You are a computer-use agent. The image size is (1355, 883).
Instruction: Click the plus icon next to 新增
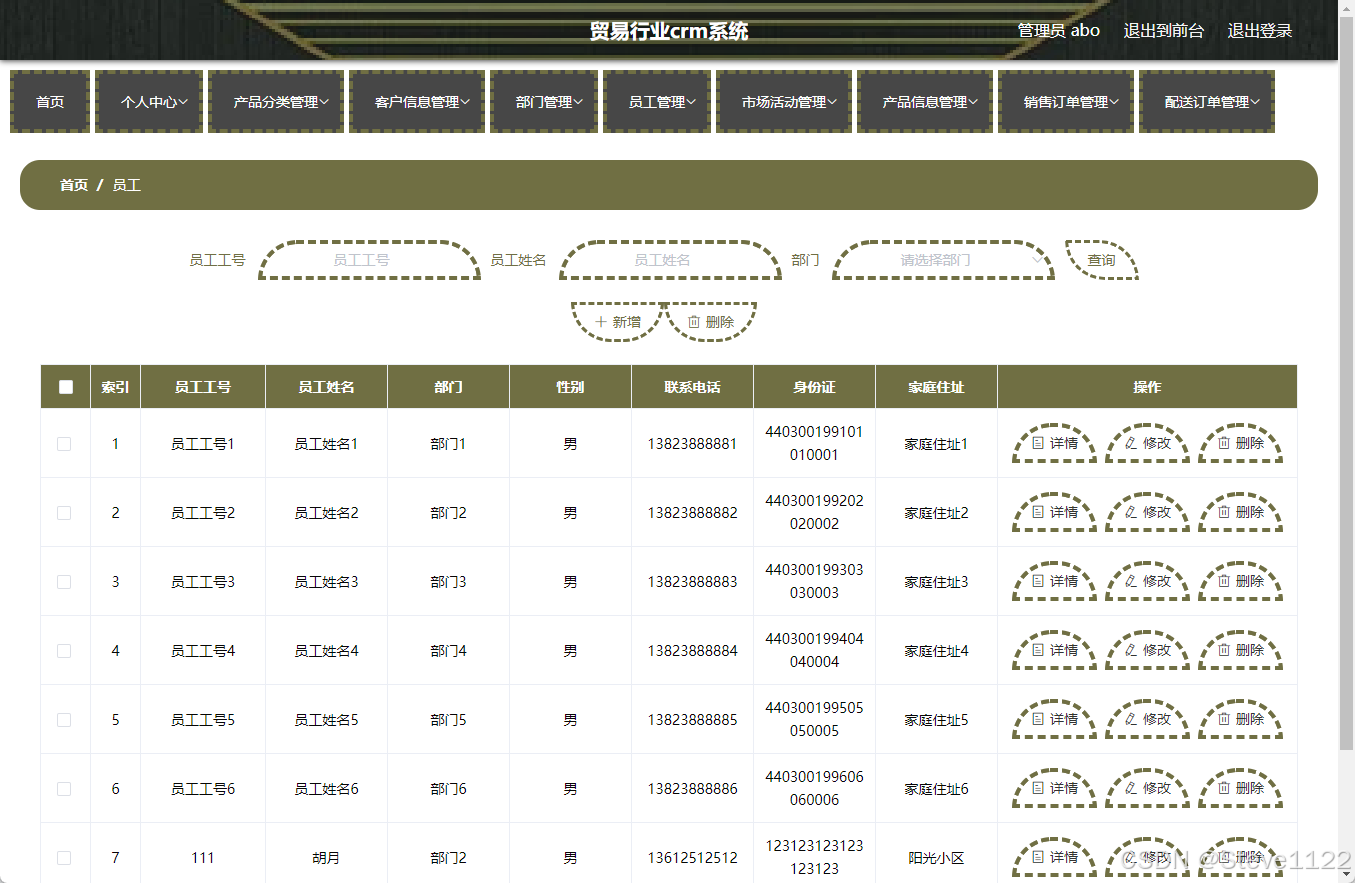600,321
